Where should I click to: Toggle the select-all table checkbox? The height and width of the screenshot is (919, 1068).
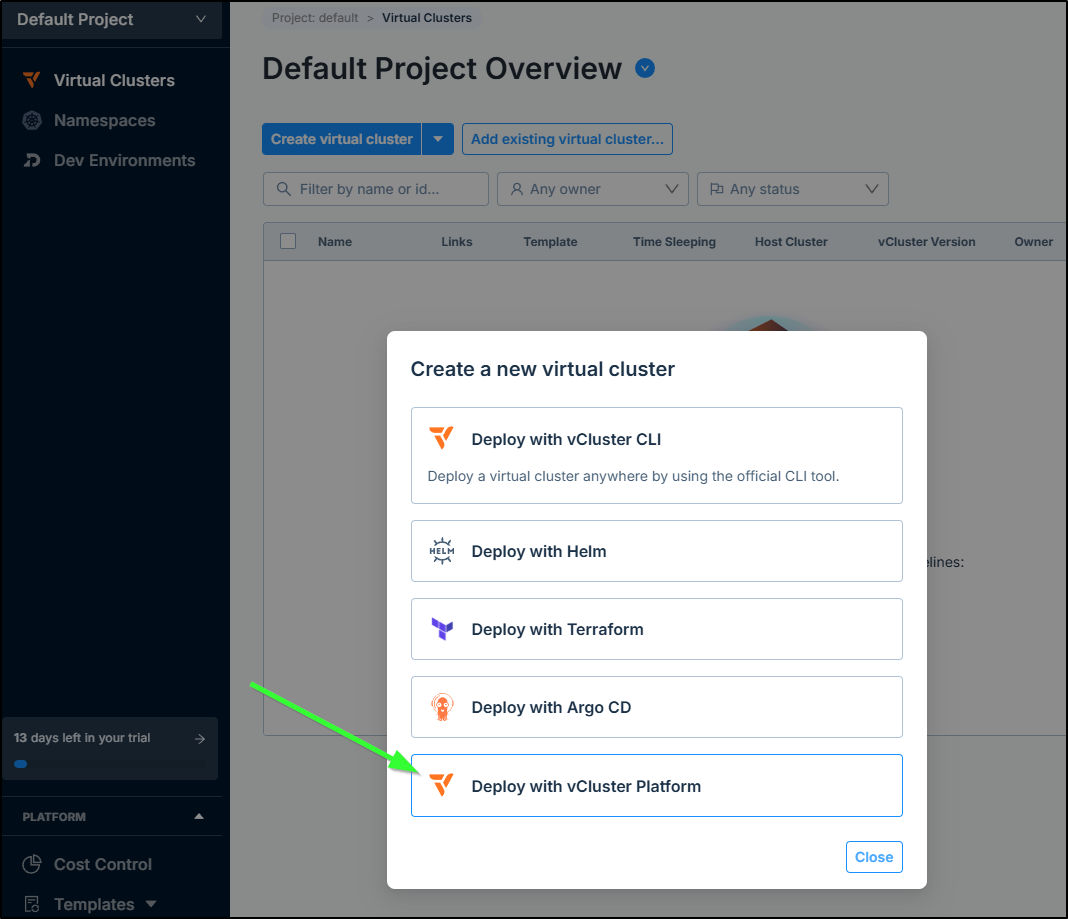[288, 241]
